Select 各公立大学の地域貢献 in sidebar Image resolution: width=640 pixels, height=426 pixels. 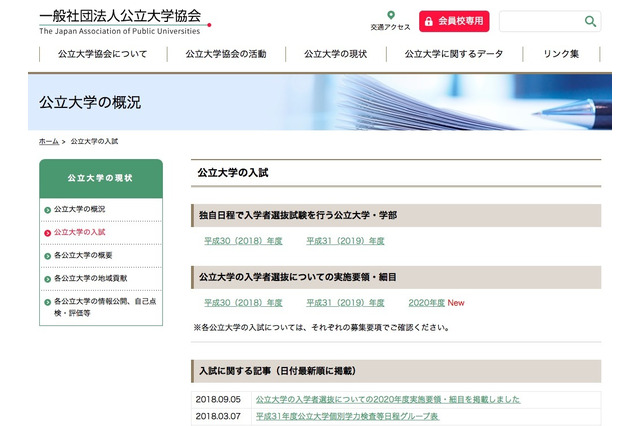pyautogui.click(x=91, y=278)
